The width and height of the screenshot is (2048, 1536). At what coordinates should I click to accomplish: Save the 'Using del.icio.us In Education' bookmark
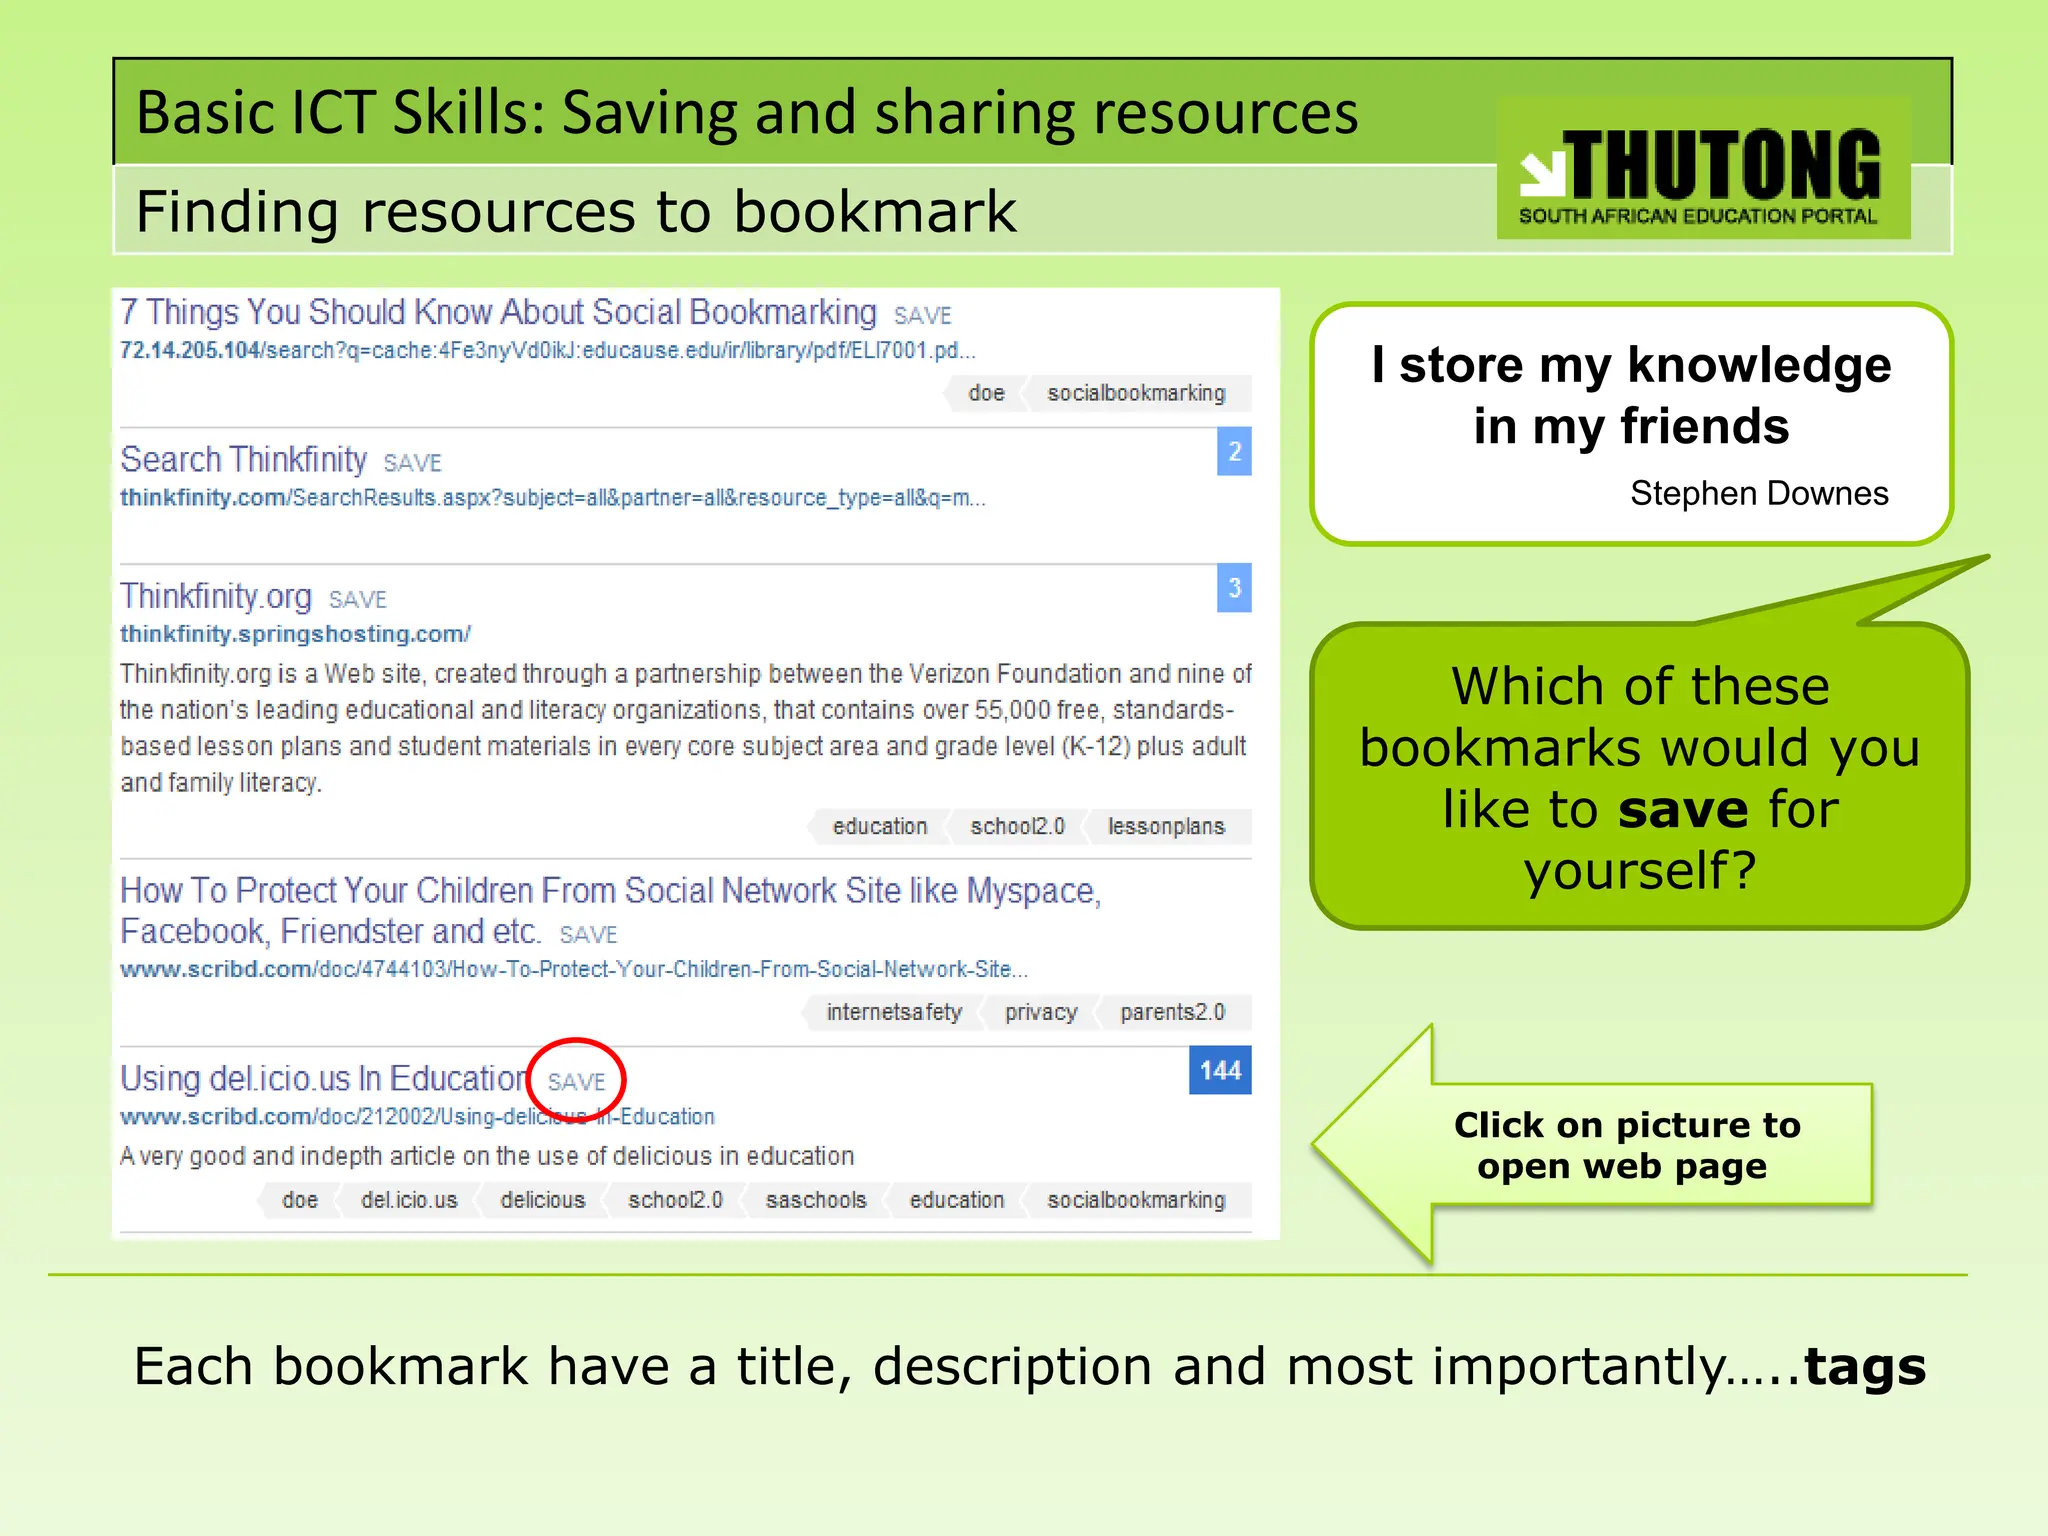pyautogui.click(x=576, y=1082)
